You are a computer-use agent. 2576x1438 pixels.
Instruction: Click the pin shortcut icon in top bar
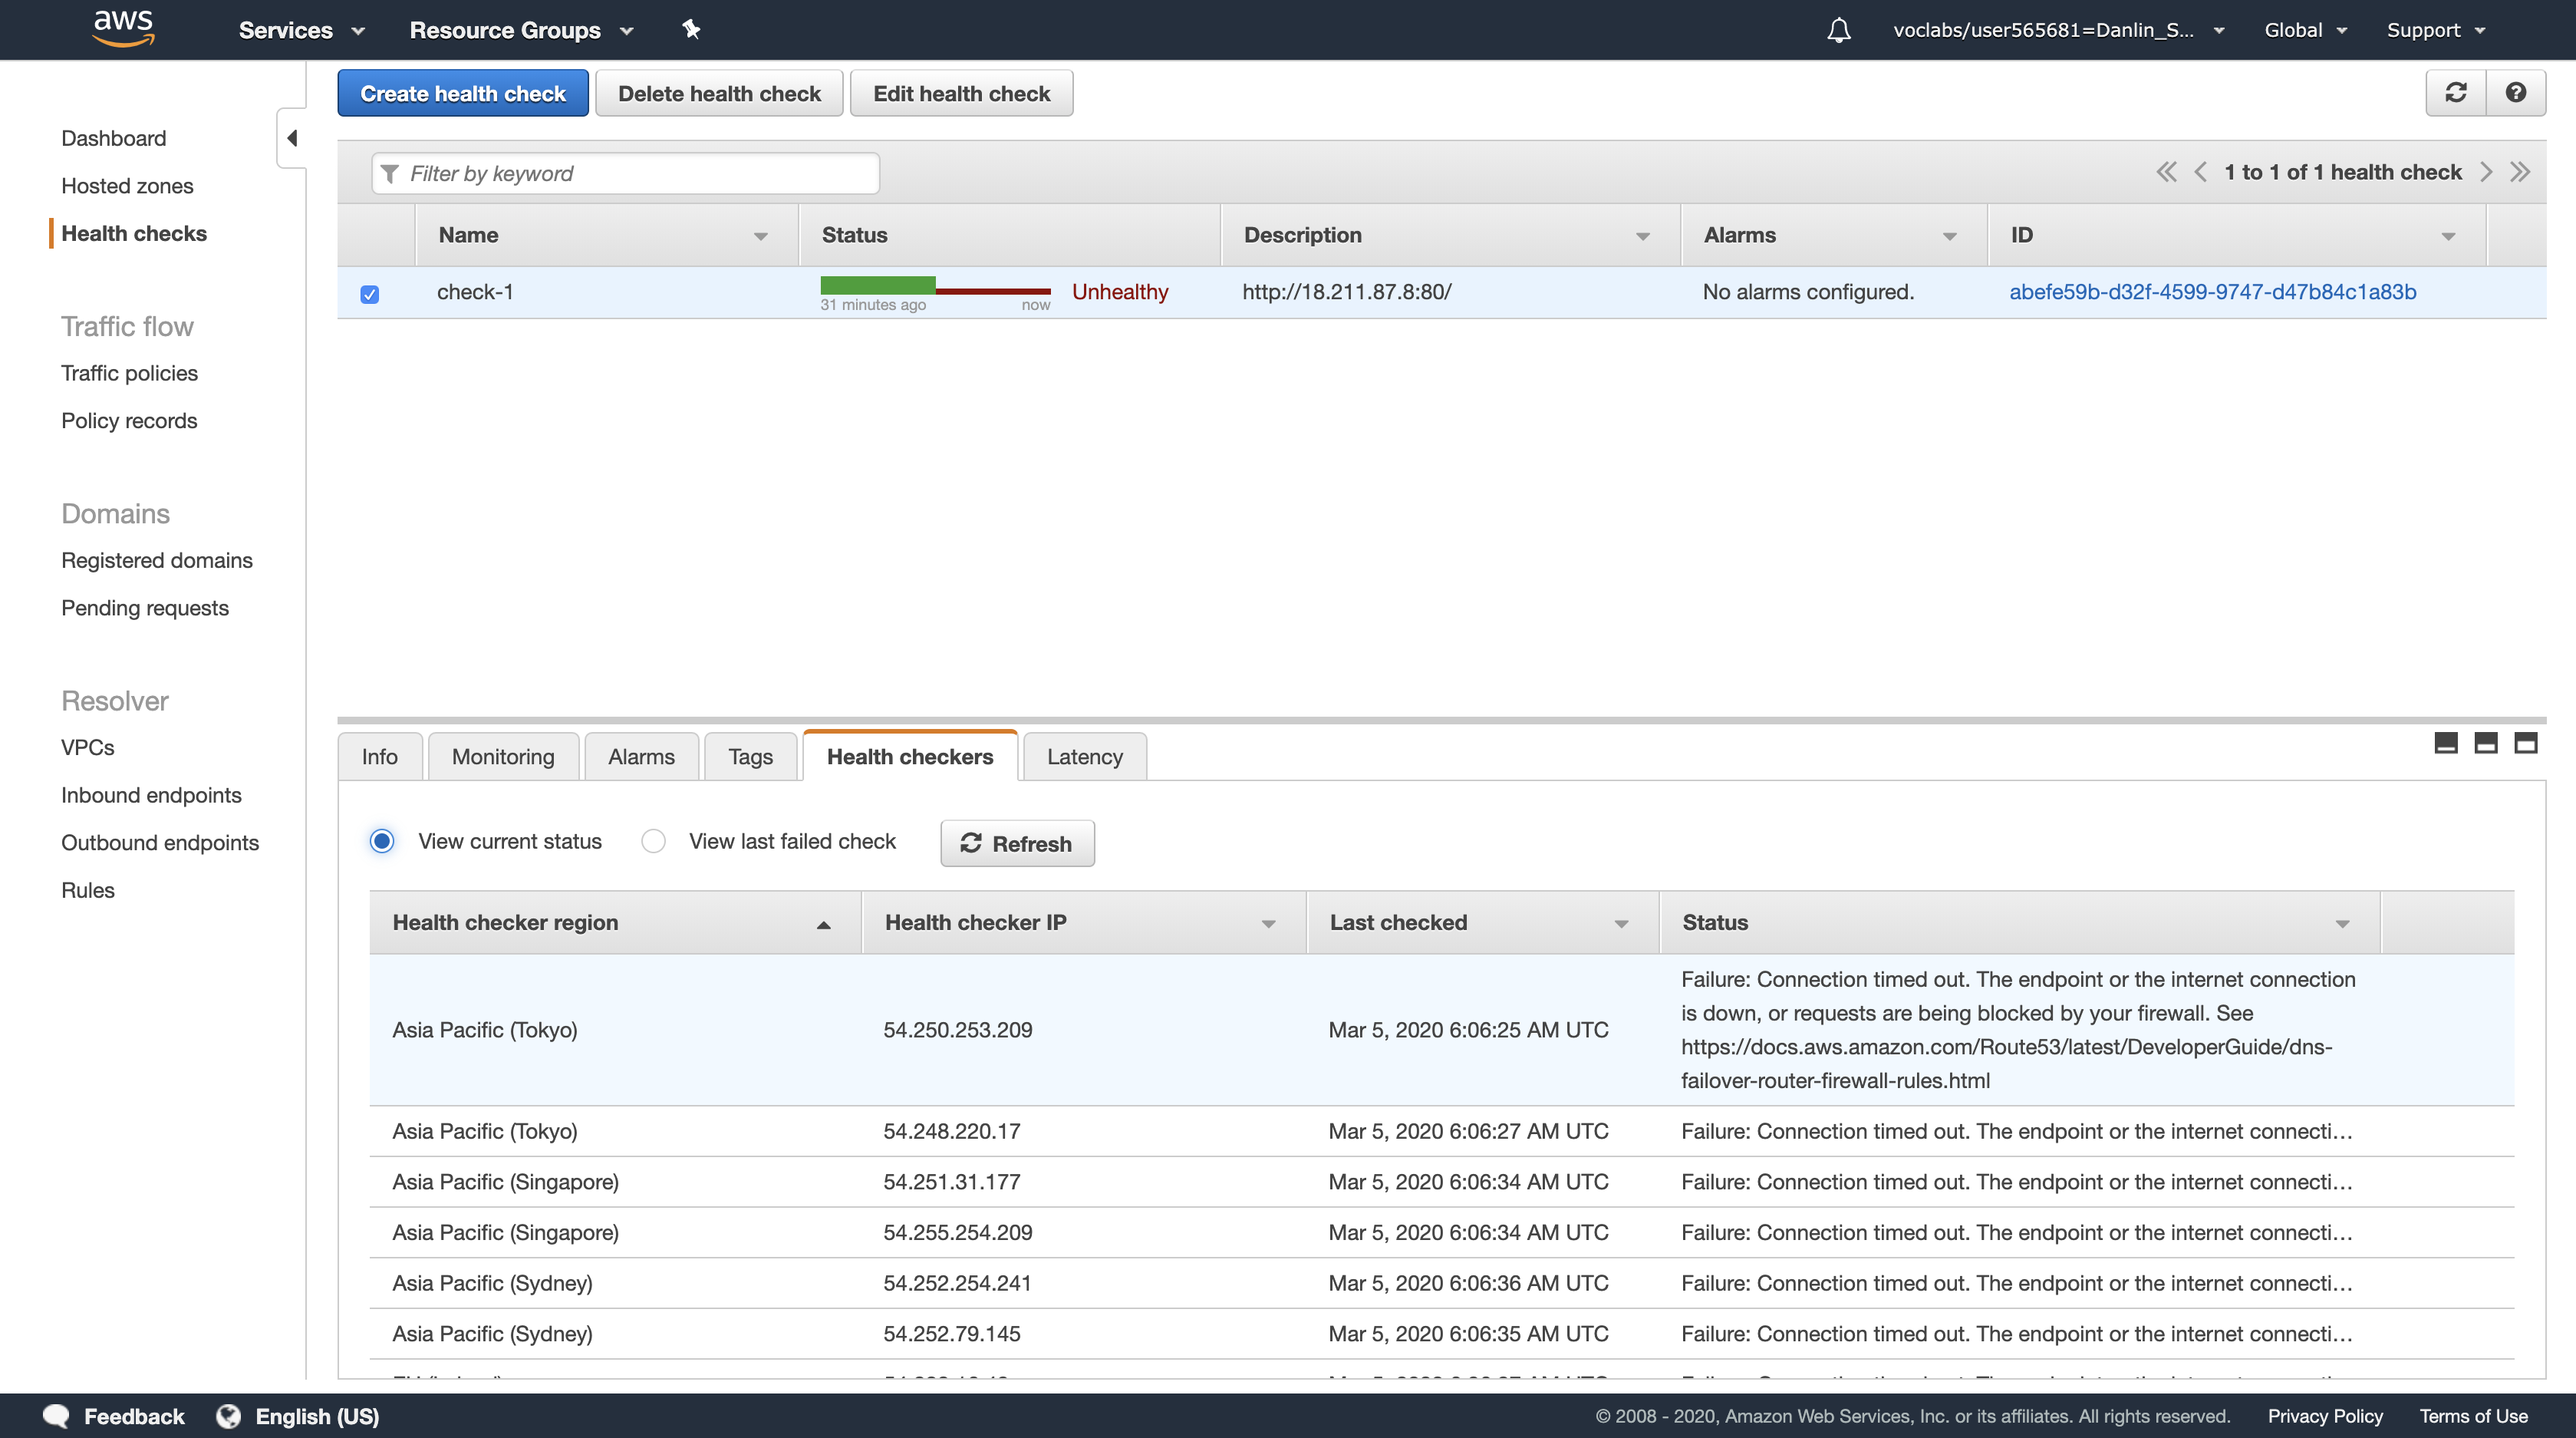[x=691, y=29]
